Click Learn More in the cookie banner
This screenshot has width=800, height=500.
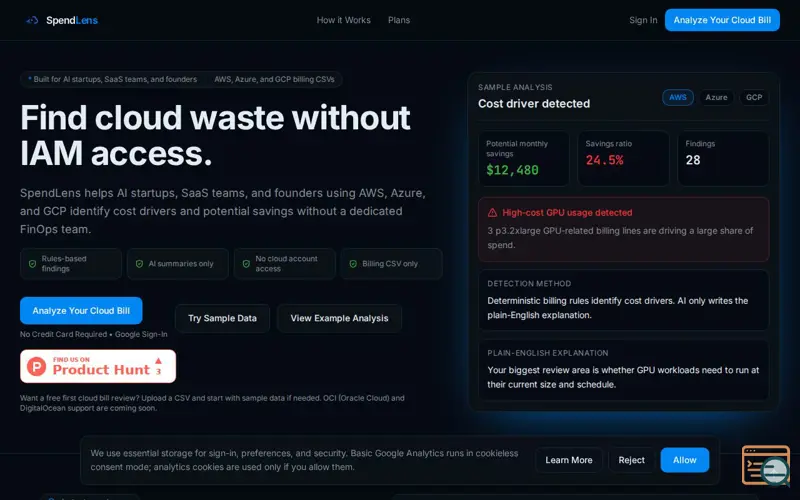(569, 460)
